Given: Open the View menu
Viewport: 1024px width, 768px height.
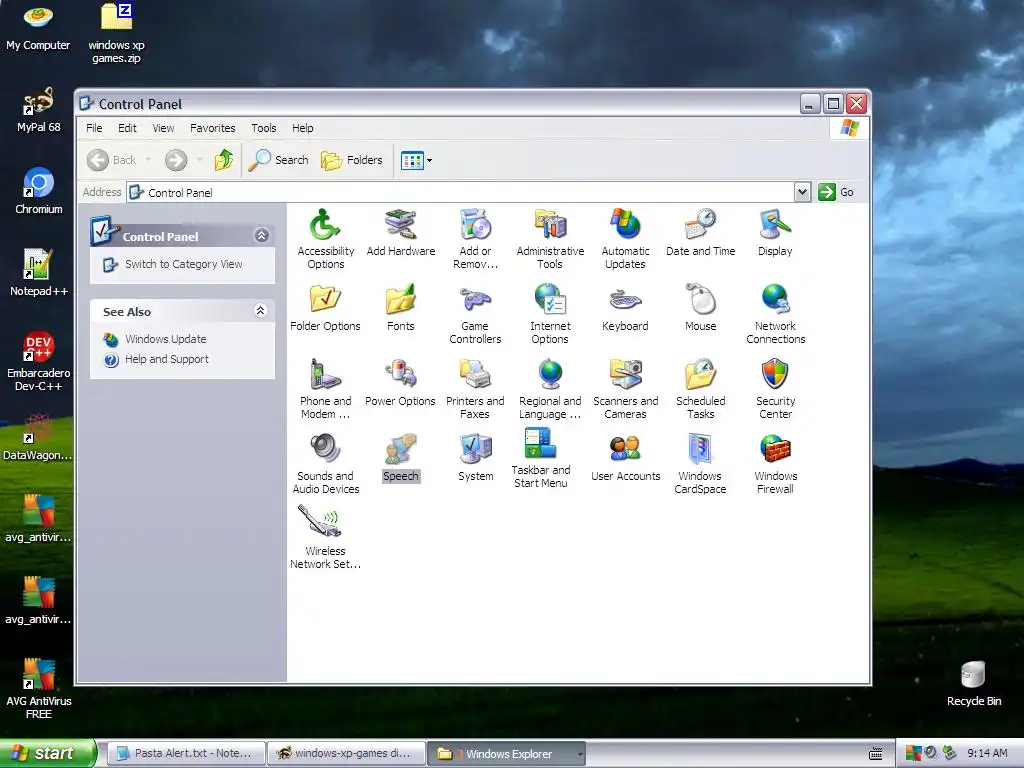Looking at the screenshot, I should [x=163, y=128].
